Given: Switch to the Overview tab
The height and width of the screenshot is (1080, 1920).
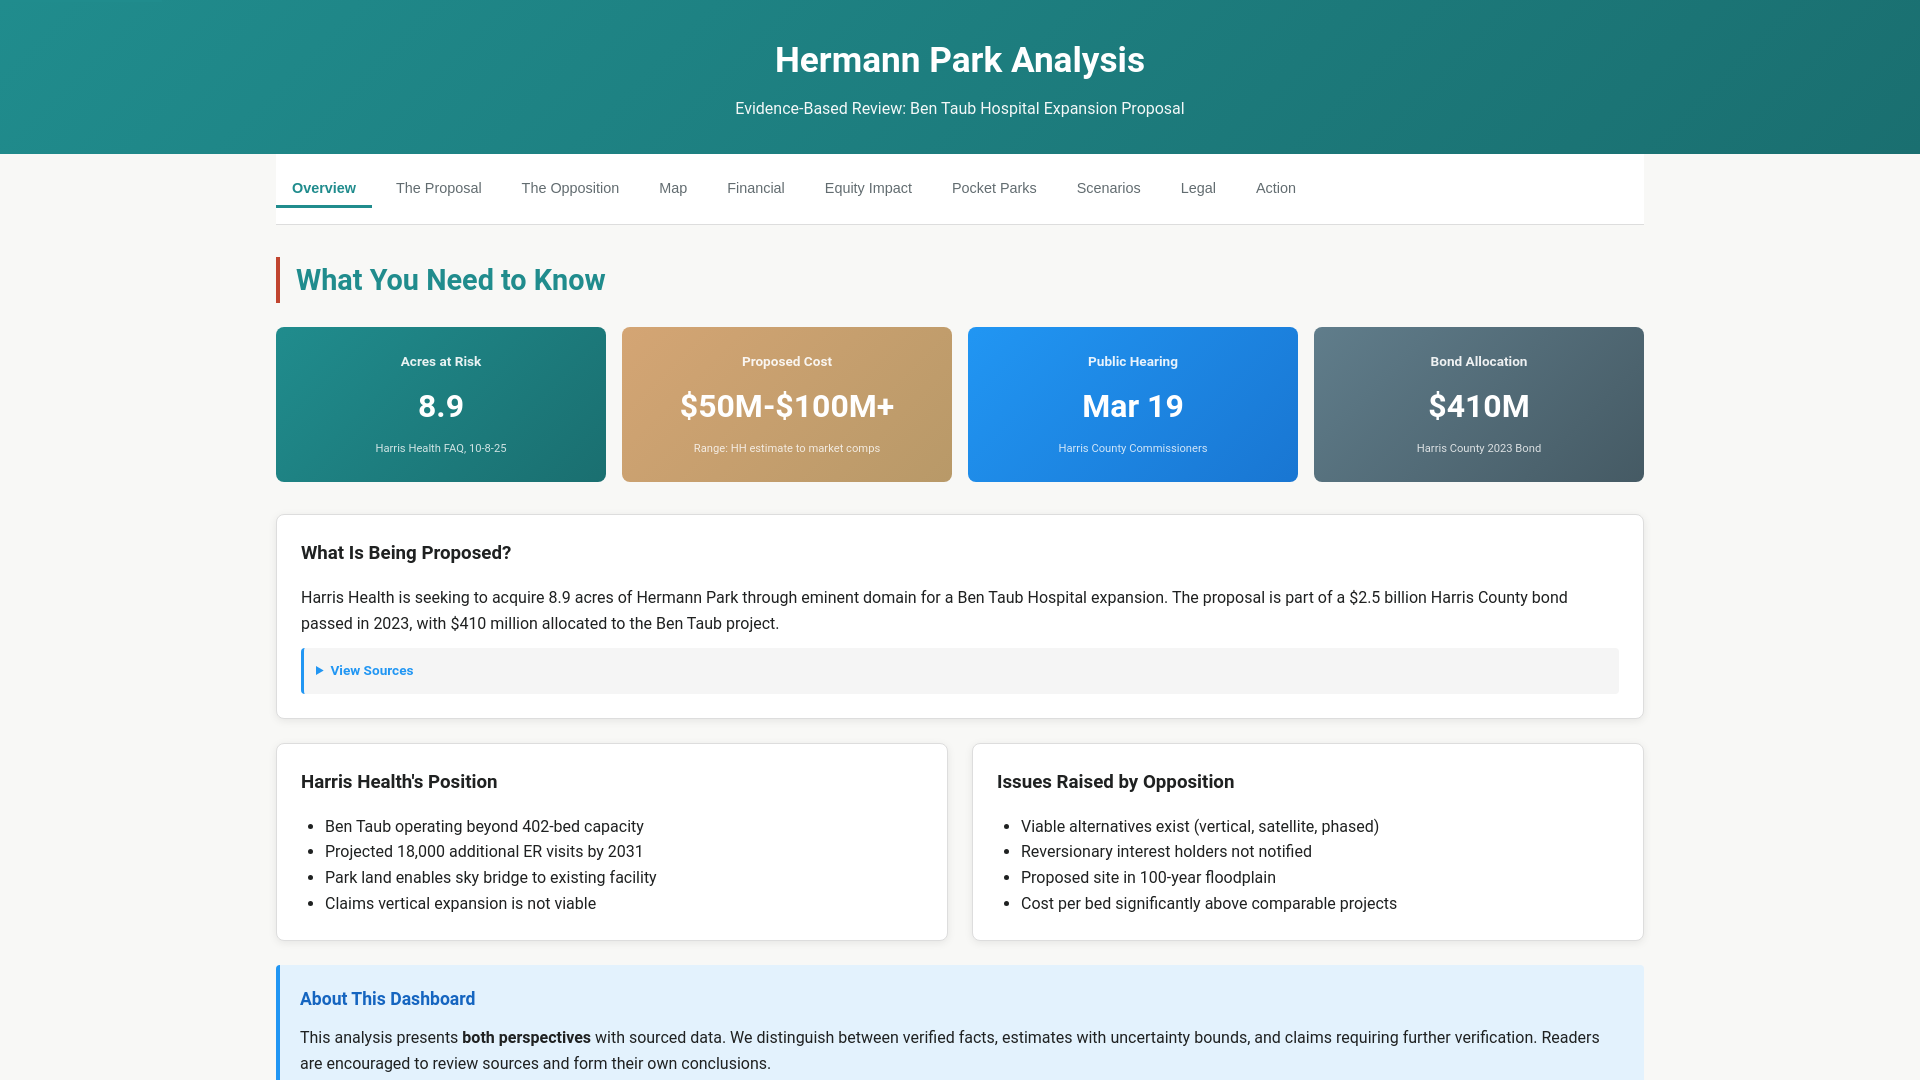Looking at the screenshot, I should click(x=323, y=188).
